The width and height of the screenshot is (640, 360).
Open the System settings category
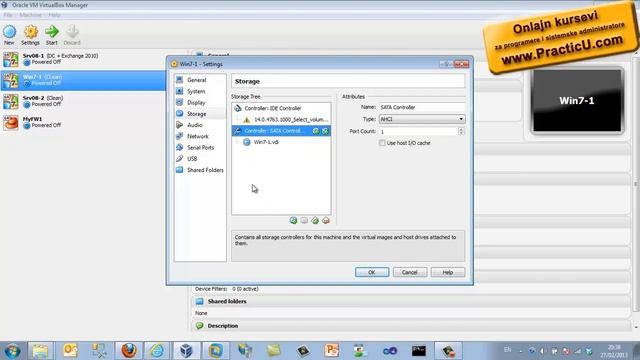point(200,91)
